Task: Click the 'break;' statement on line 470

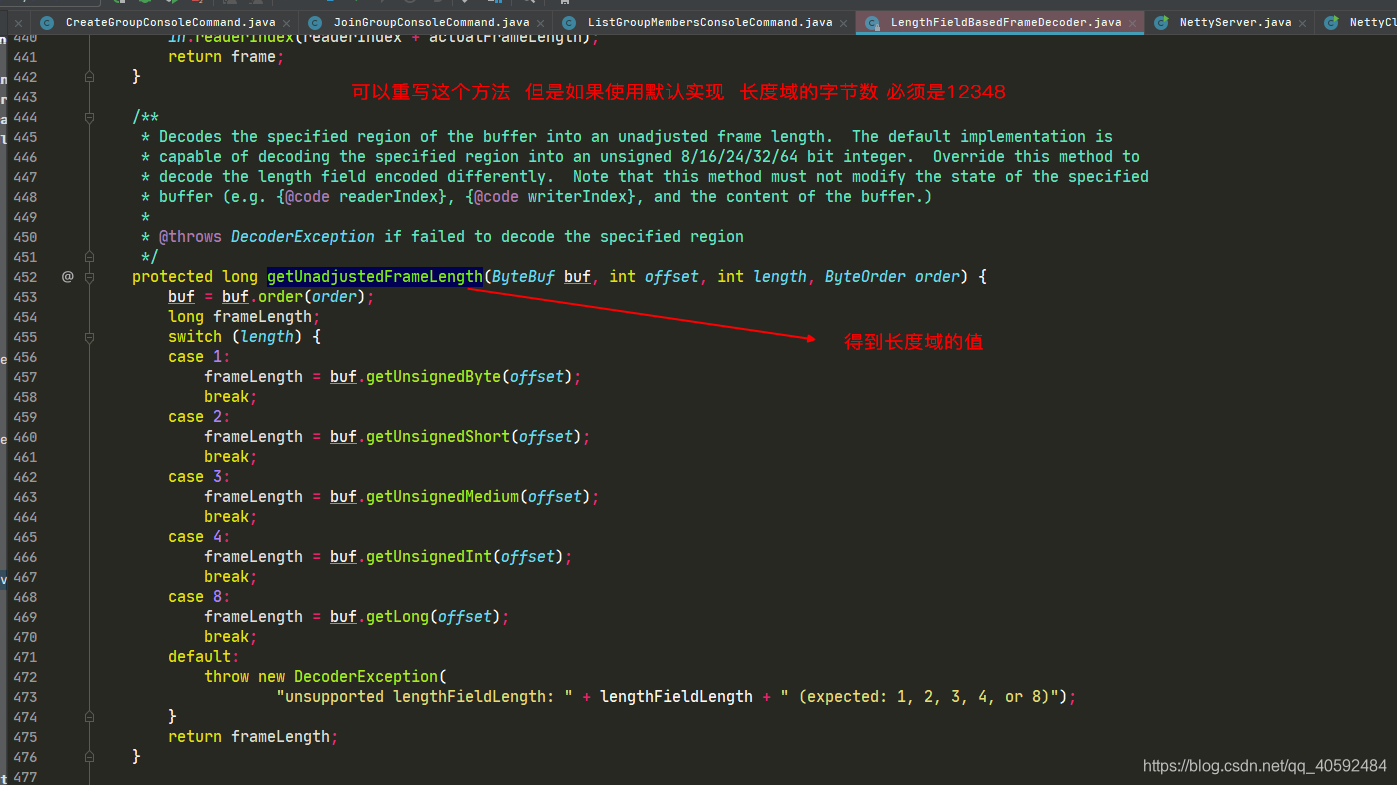Action: [231, 637]
